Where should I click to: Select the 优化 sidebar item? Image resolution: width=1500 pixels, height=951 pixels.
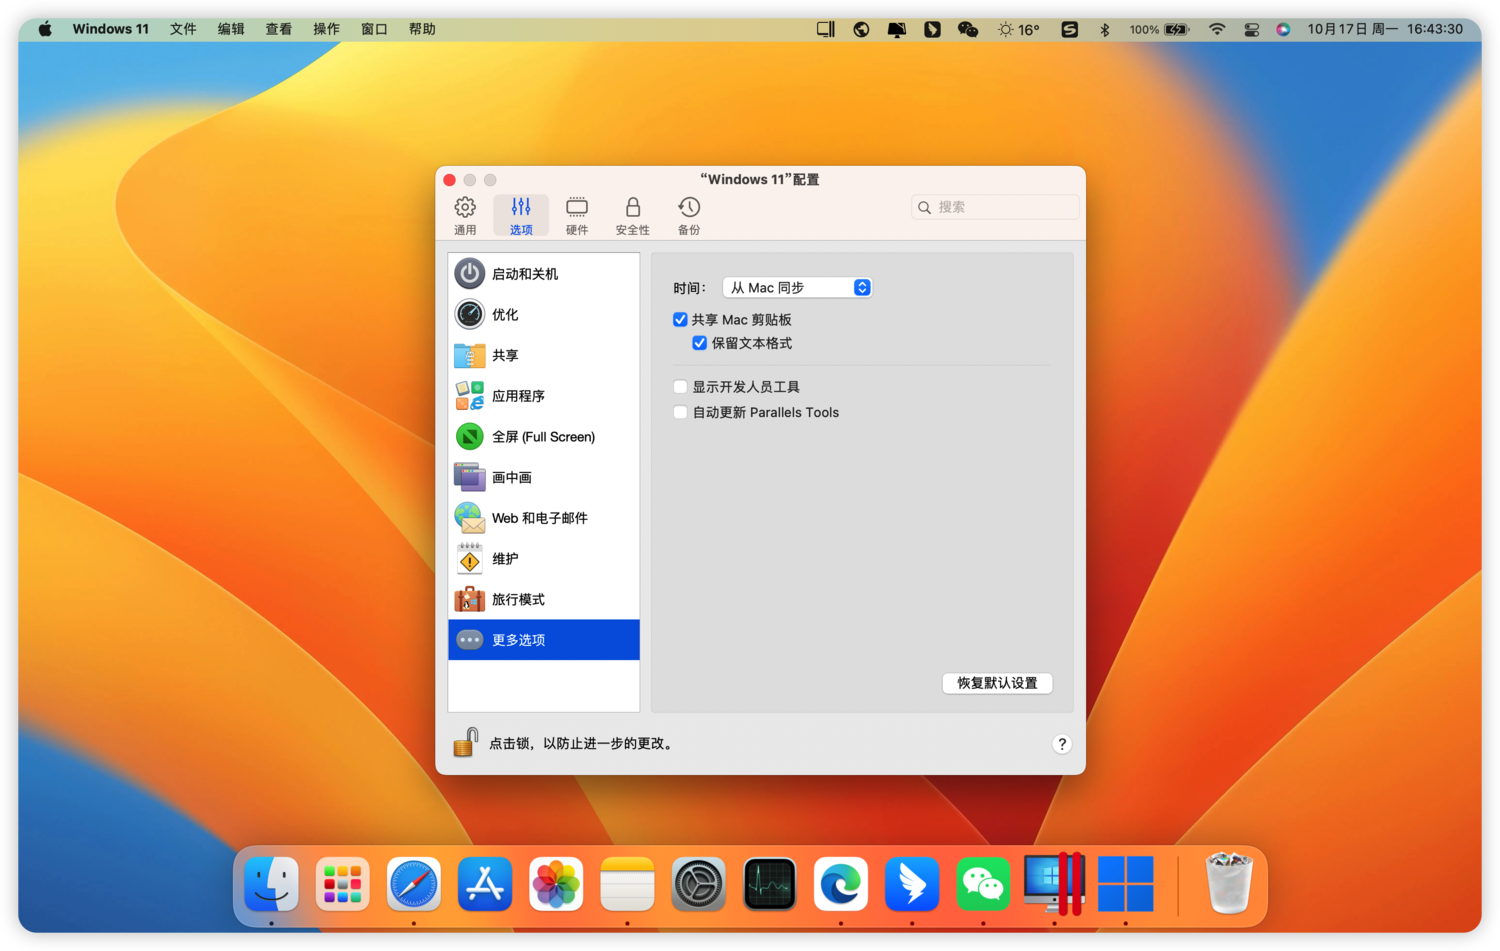coord(543,315)
